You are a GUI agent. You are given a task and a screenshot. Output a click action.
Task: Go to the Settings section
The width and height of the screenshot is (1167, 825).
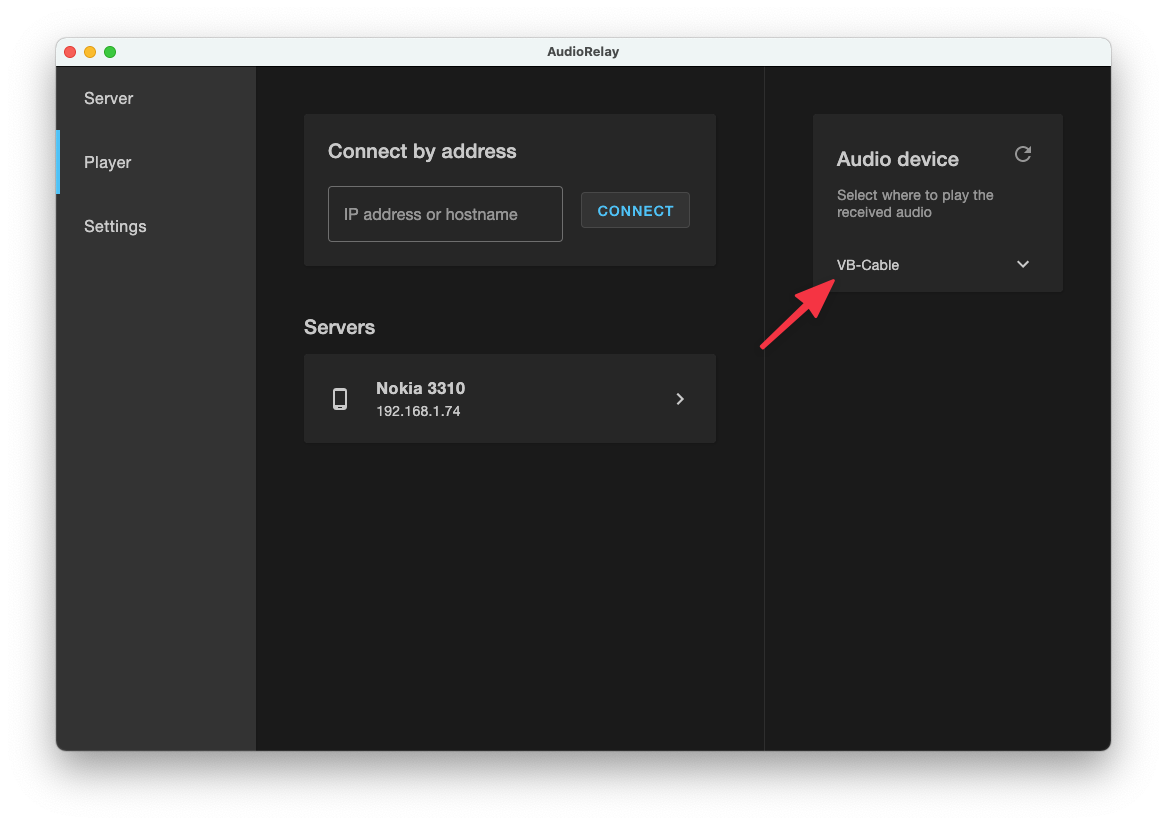(115, 226)
